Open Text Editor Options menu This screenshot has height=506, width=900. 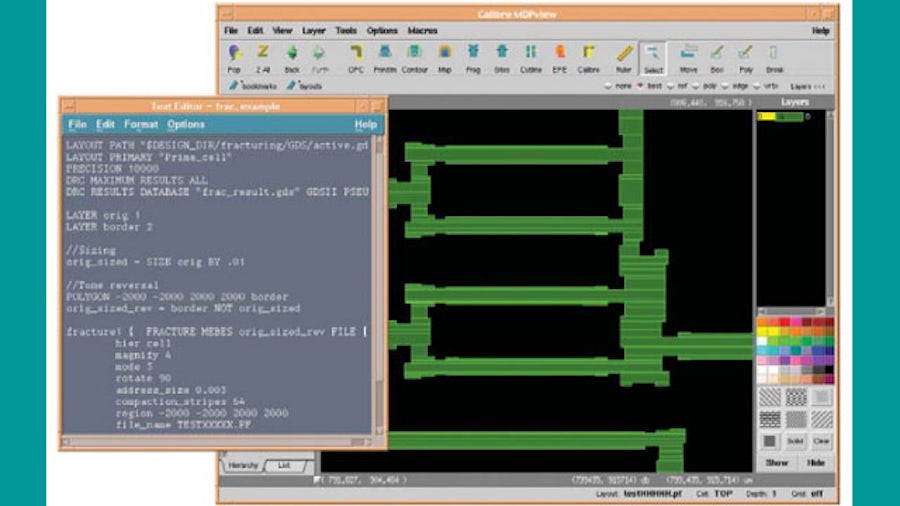pos(186,124)
